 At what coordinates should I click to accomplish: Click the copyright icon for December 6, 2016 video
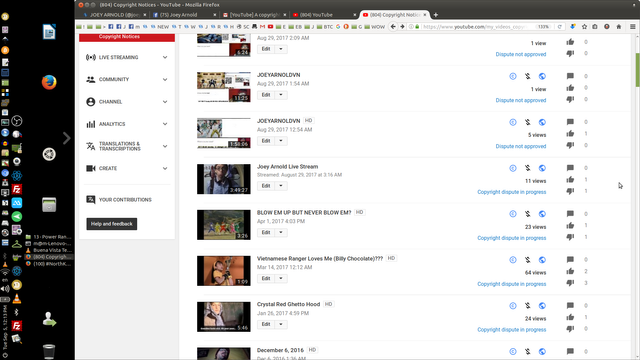(513, 351)
